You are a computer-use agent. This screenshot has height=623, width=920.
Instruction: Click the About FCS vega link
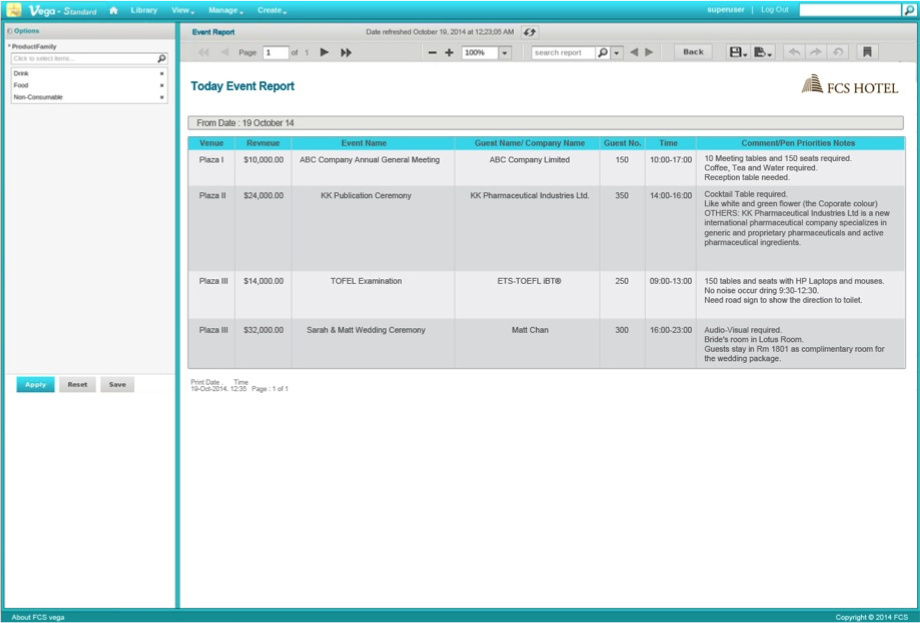pyautogui.click(x=38, y=617)
